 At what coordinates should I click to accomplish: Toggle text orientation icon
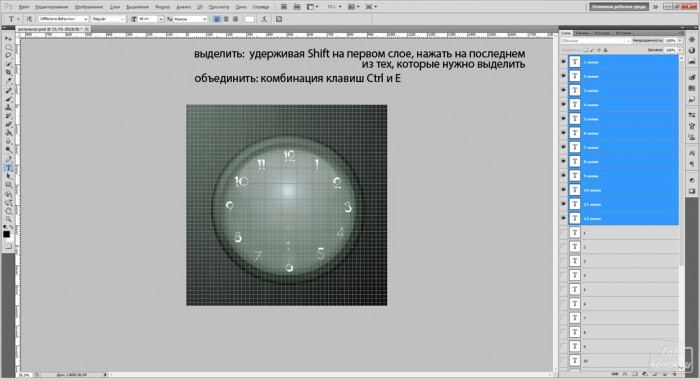coord(29,19)
